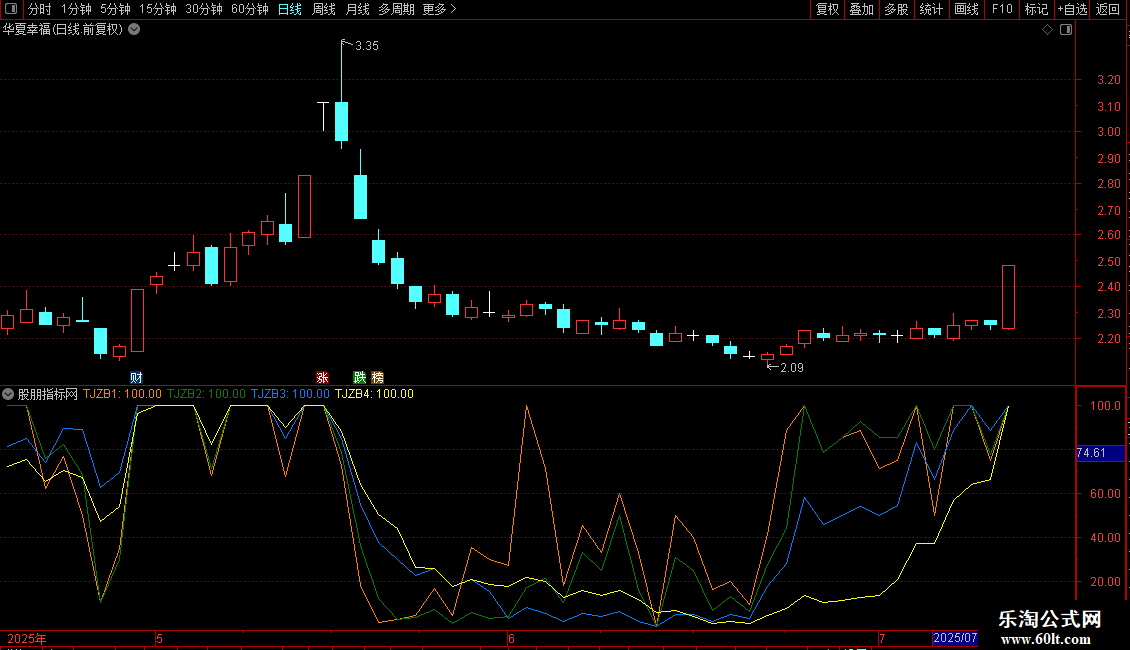The height and width of the screenshot is (650, 1130).
Task: Select the 1分钟 period
Action: point(76,9)
